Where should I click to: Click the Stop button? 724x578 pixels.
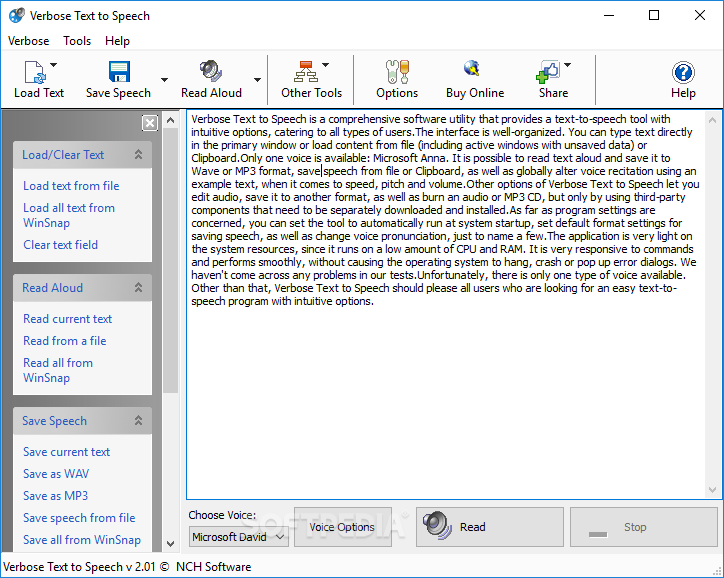pyautogui.click(x=644, y=527)
